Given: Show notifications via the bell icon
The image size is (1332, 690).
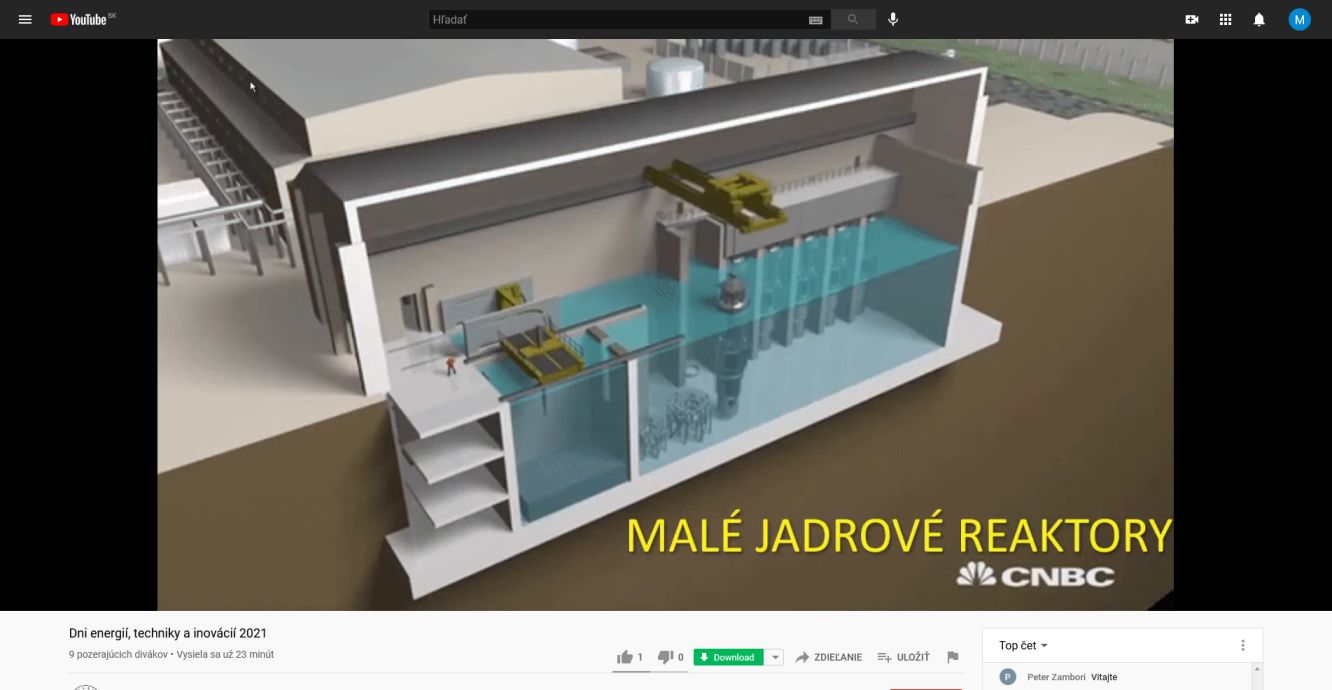Looking at the screenshot, I should point(1259,19).
